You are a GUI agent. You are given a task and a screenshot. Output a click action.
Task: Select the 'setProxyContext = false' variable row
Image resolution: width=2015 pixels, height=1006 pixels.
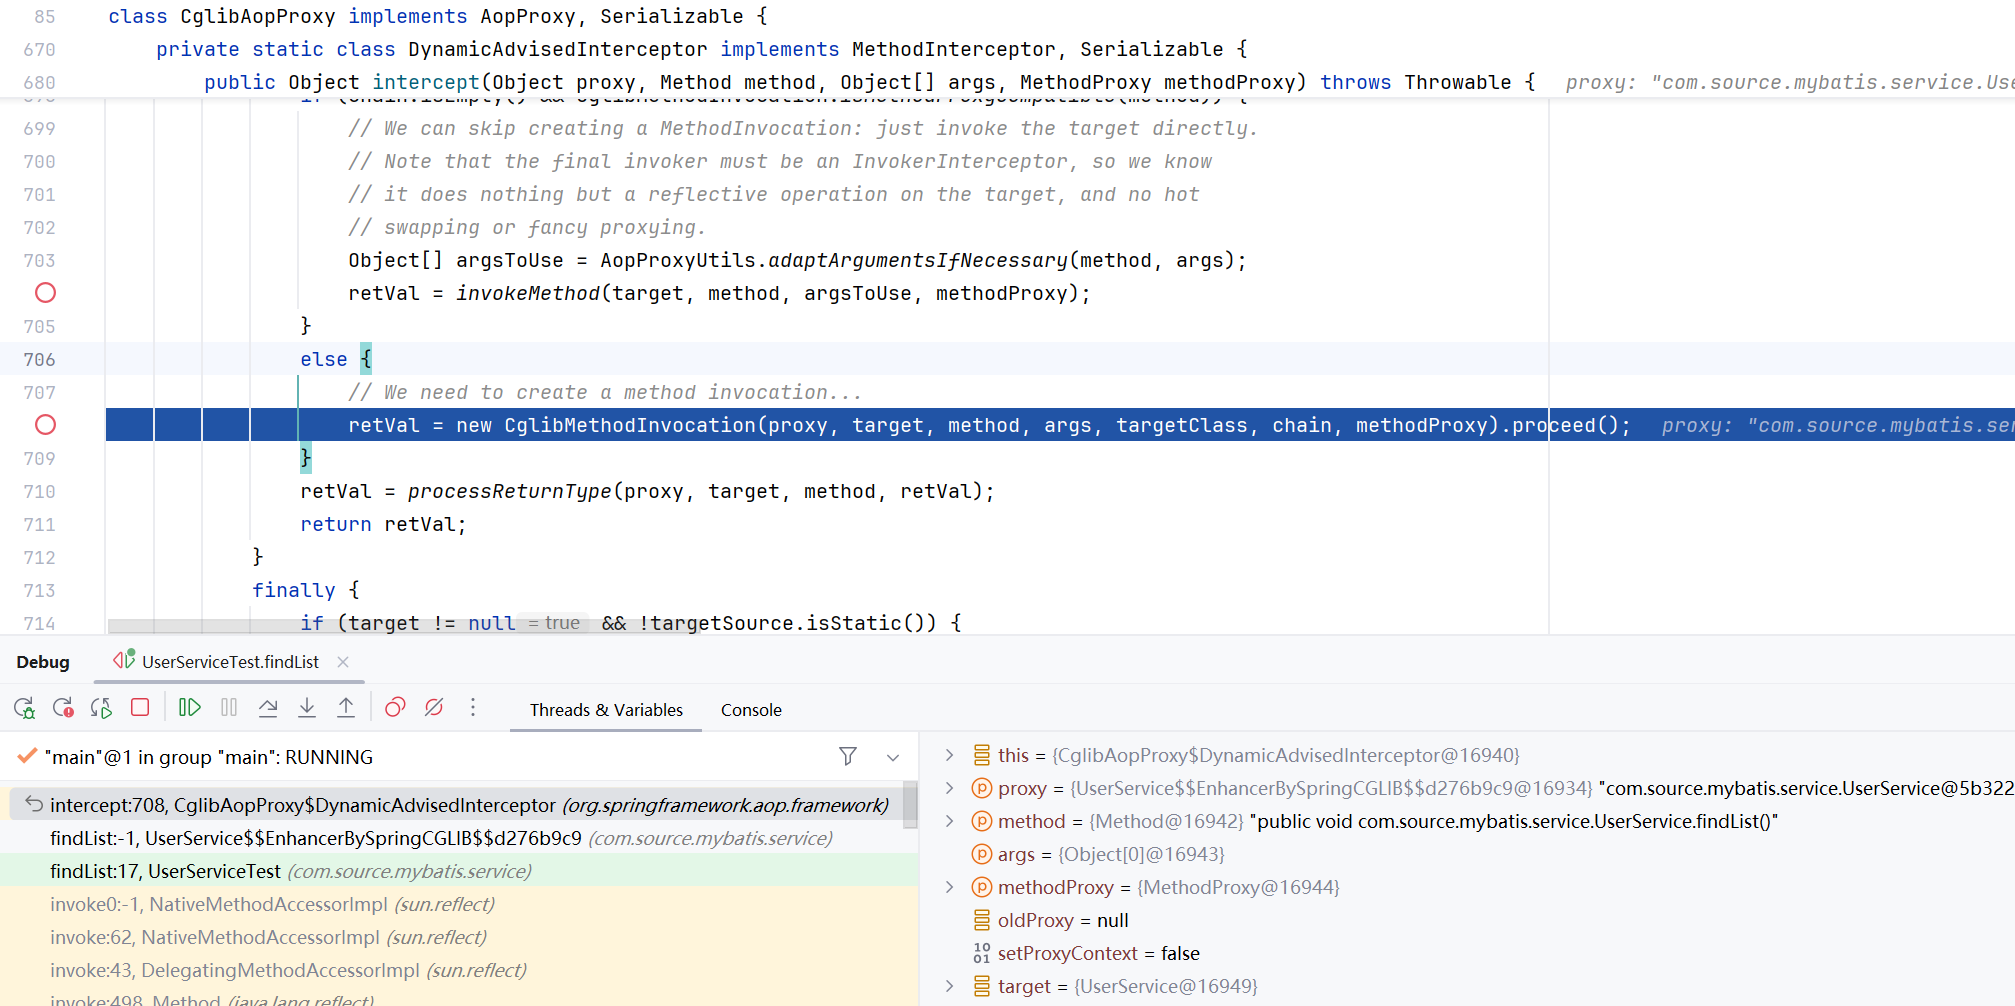coord(1467,953)
